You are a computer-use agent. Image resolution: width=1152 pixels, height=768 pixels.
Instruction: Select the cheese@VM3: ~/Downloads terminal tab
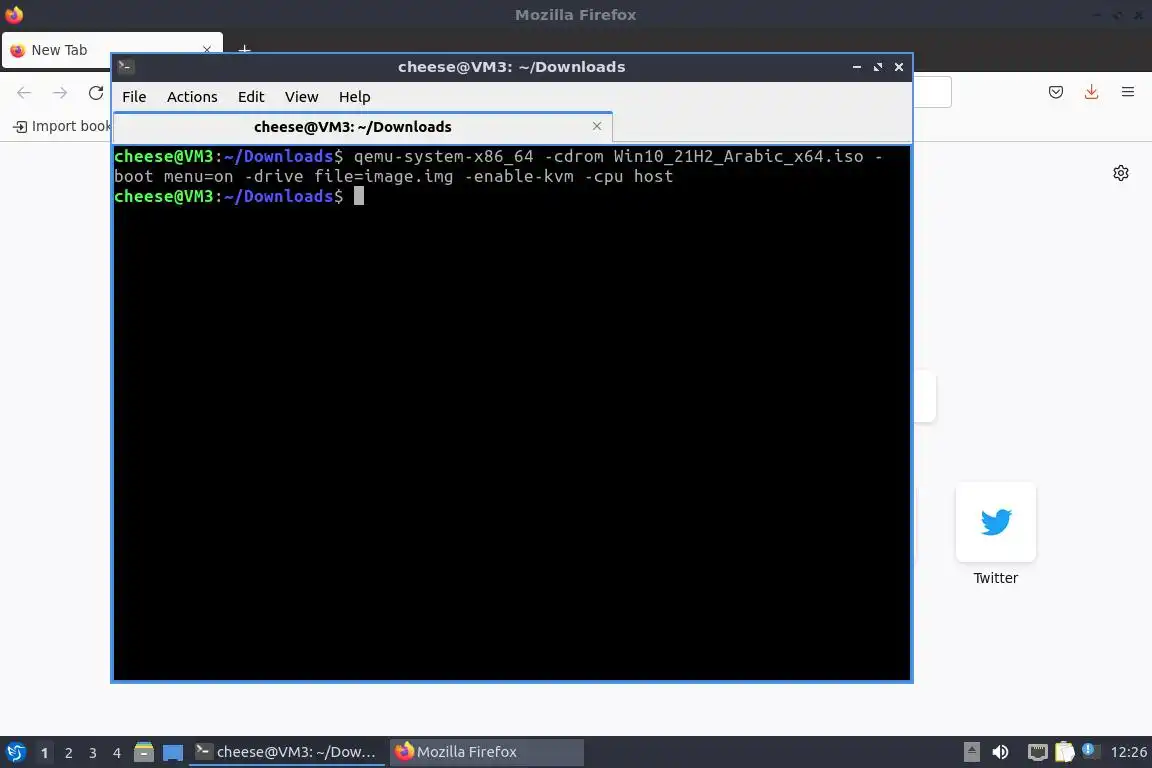[x=363, y=126]
